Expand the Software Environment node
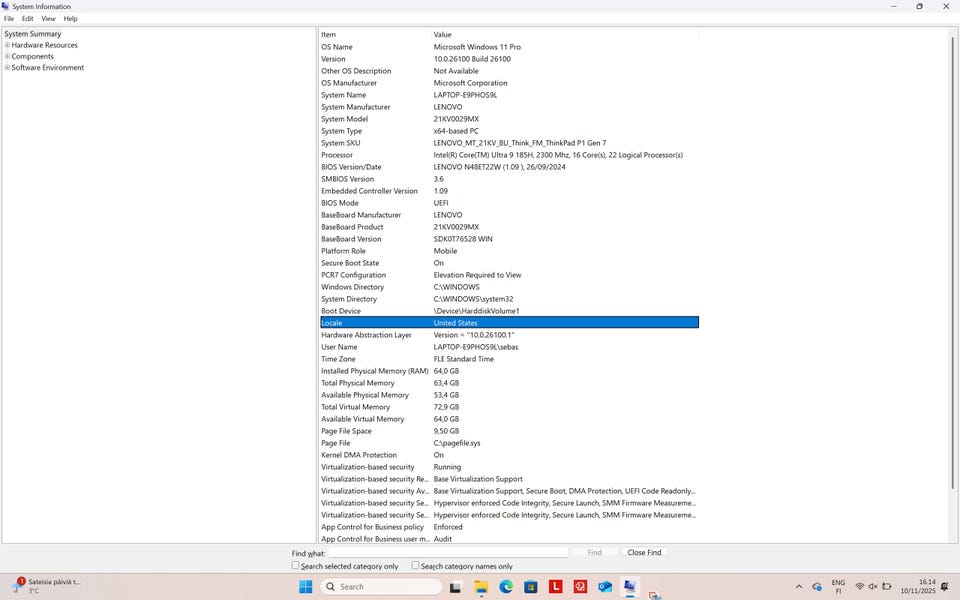 point(7,67)
